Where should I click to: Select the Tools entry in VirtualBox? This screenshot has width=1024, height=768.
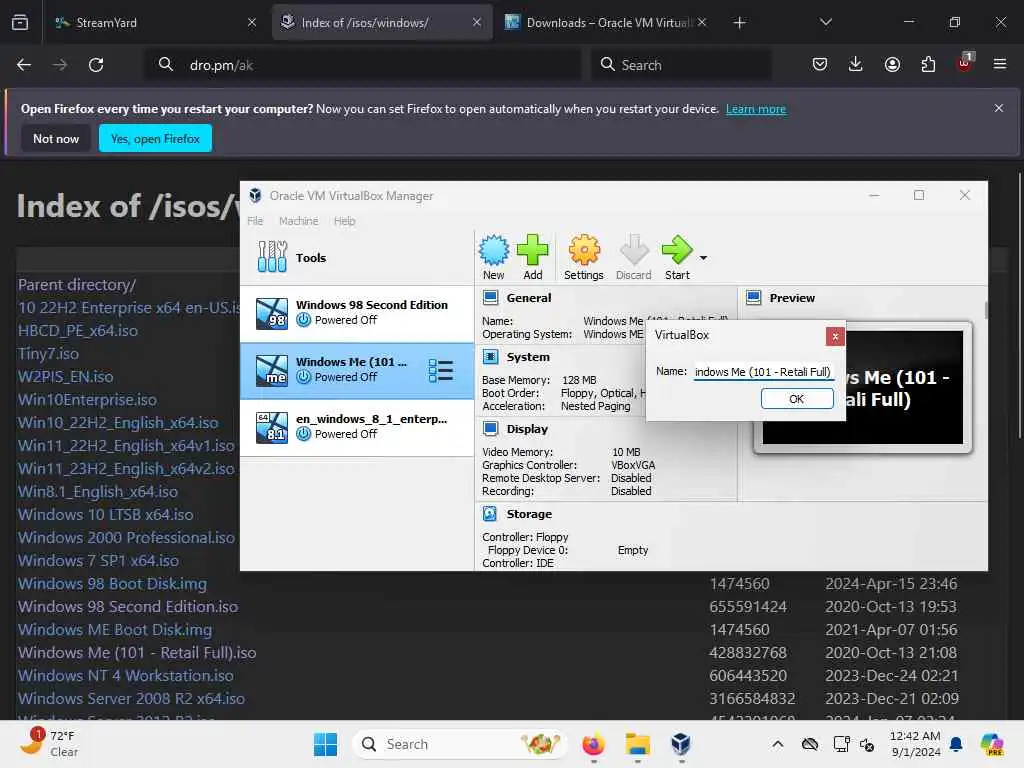[x=357, y=257]
